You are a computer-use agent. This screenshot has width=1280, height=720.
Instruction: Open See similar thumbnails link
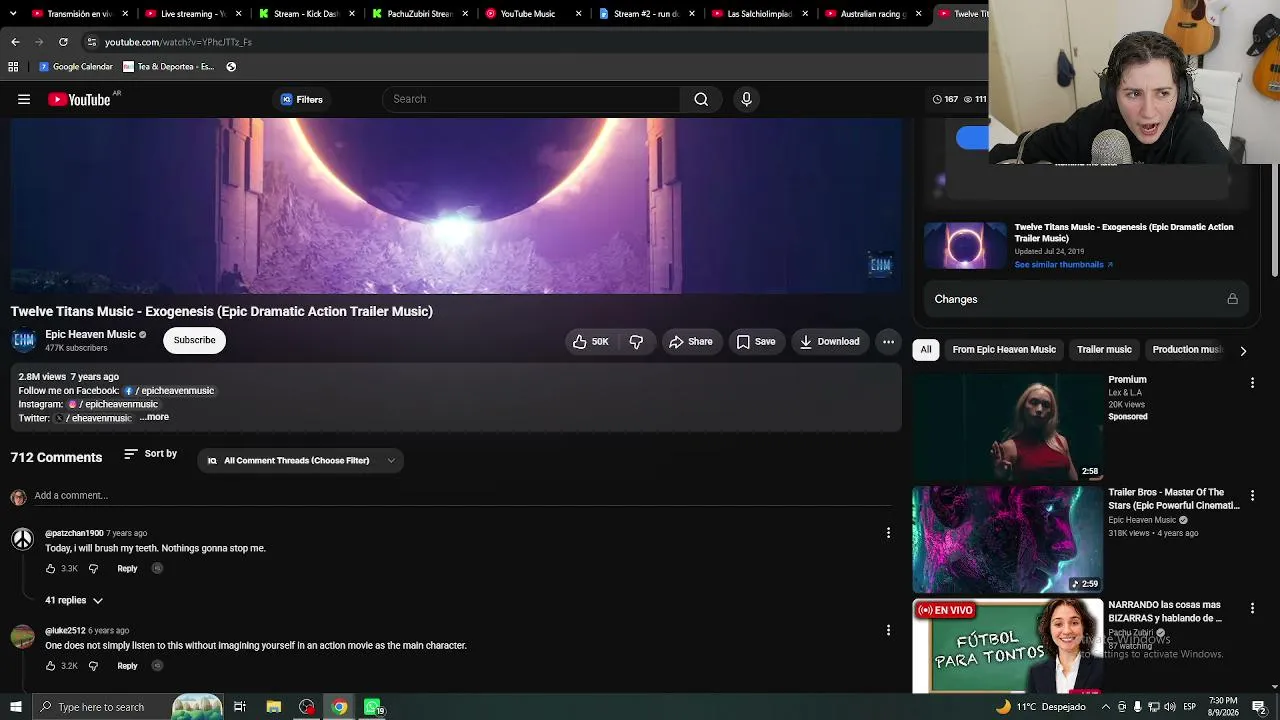1063,265
